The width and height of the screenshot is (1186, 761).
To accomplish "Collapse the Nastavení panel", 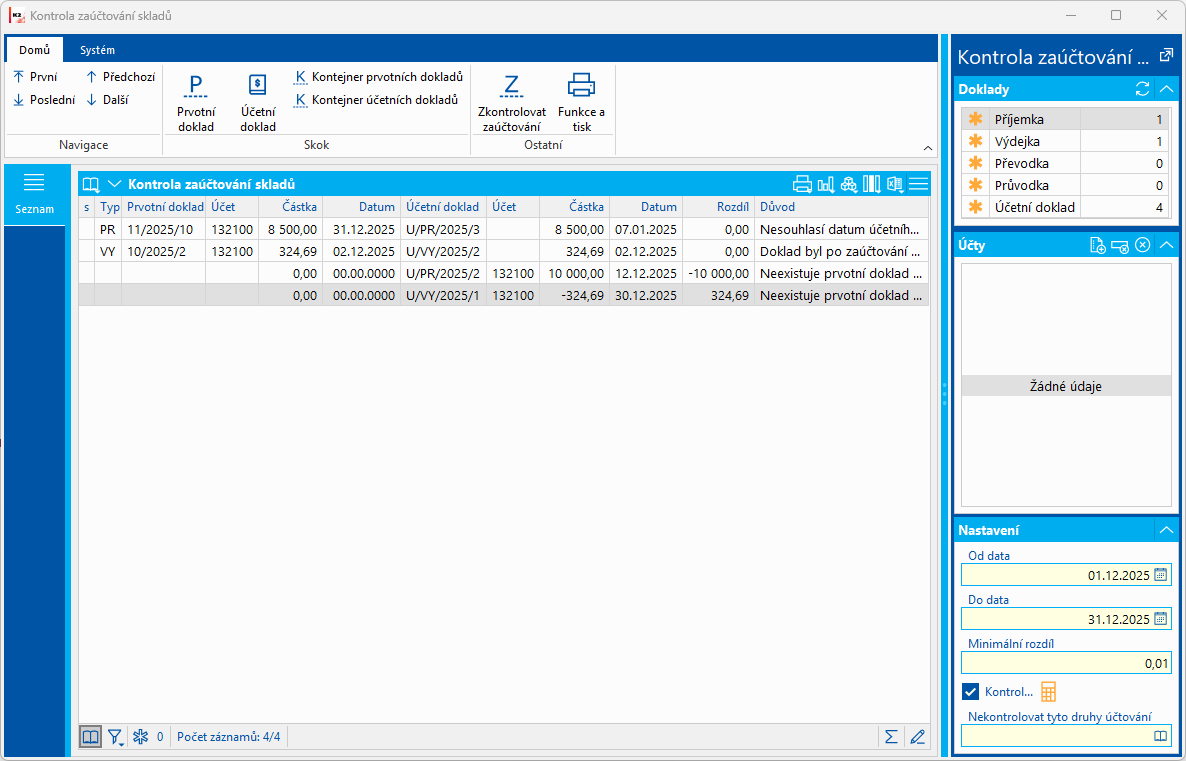I will [x=1166, y=530].
